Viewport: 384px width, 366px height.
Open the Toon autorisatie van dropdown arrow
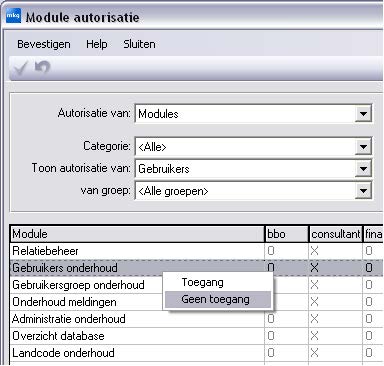coord(363,169)
